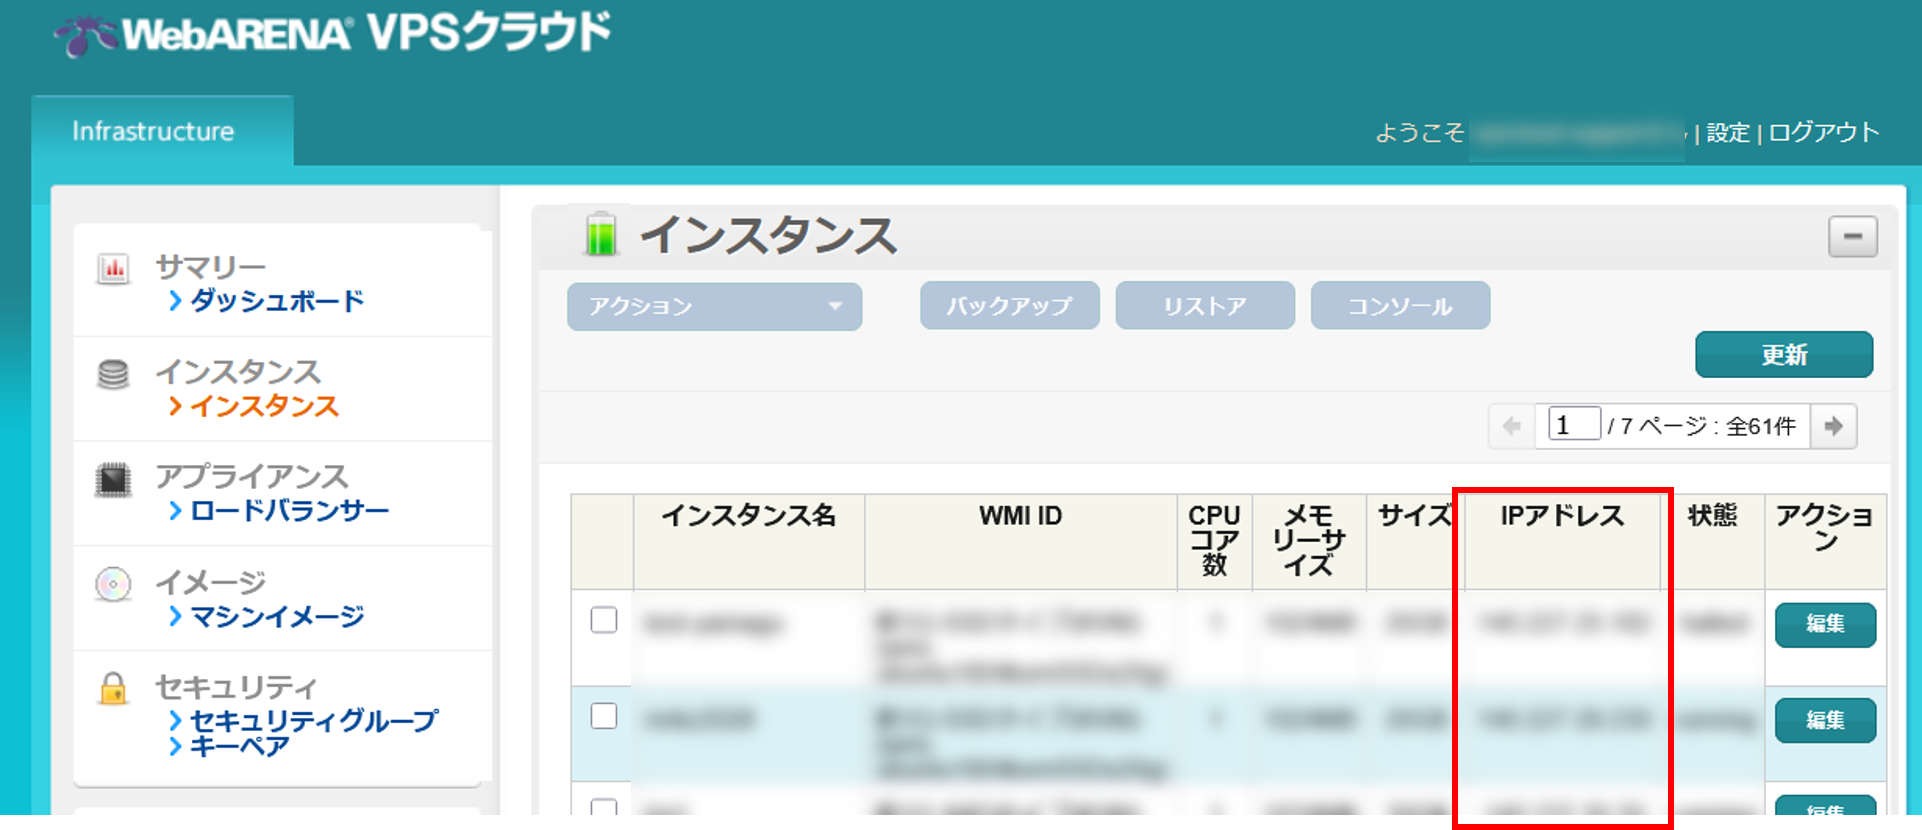Click the 更新 refresh button
1922x830 pixels.
point(1784,355)
